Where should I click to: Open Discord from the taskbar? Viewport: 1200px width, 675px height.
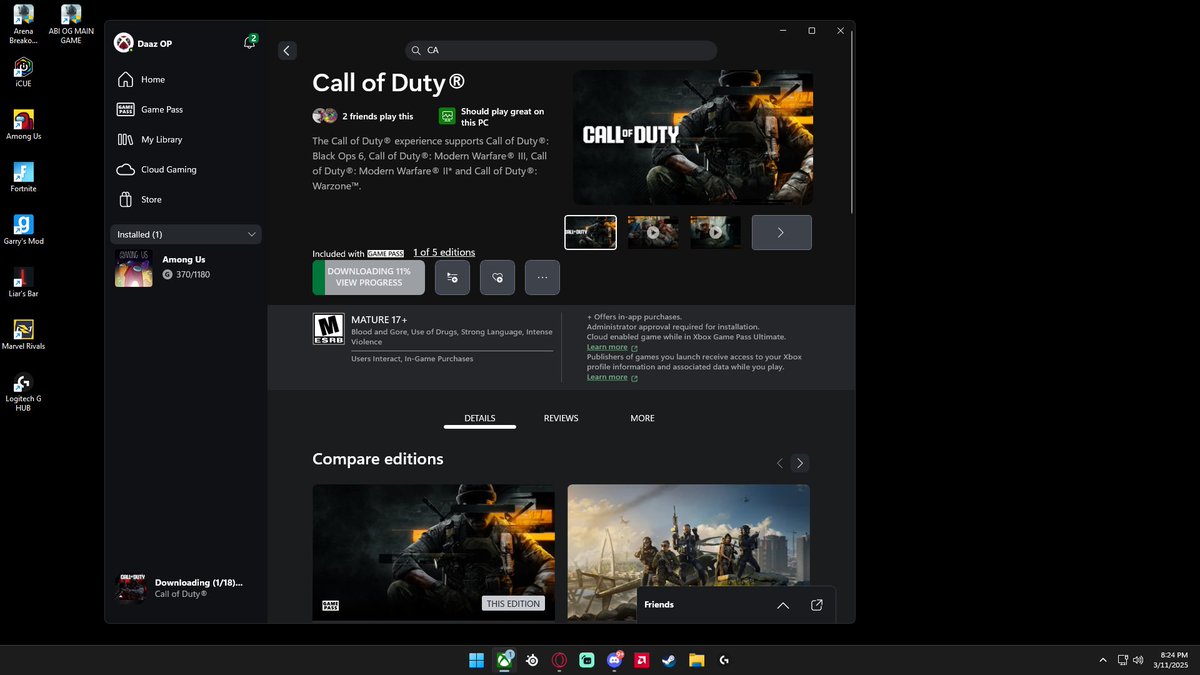(x=614, y=660)
